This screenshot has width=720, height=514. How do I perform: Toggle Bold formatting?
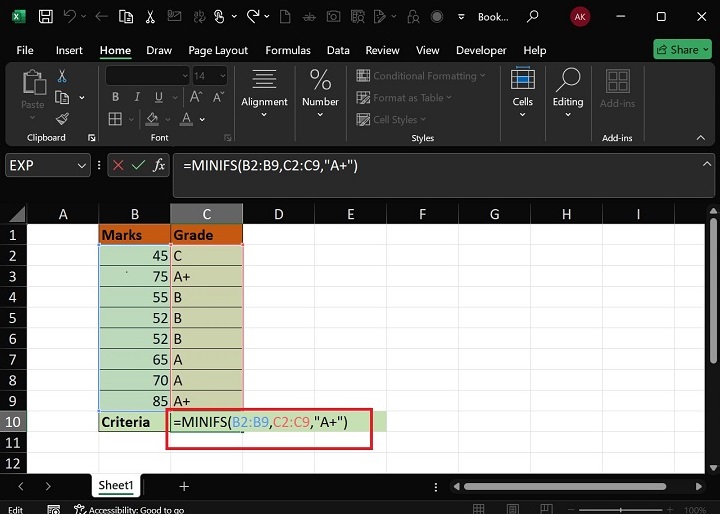coord(115,97)
